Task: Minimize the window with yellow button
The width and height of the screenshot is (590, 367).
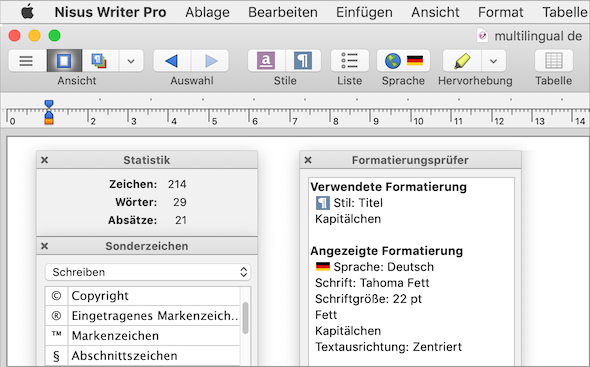Action: coord(35,36)
